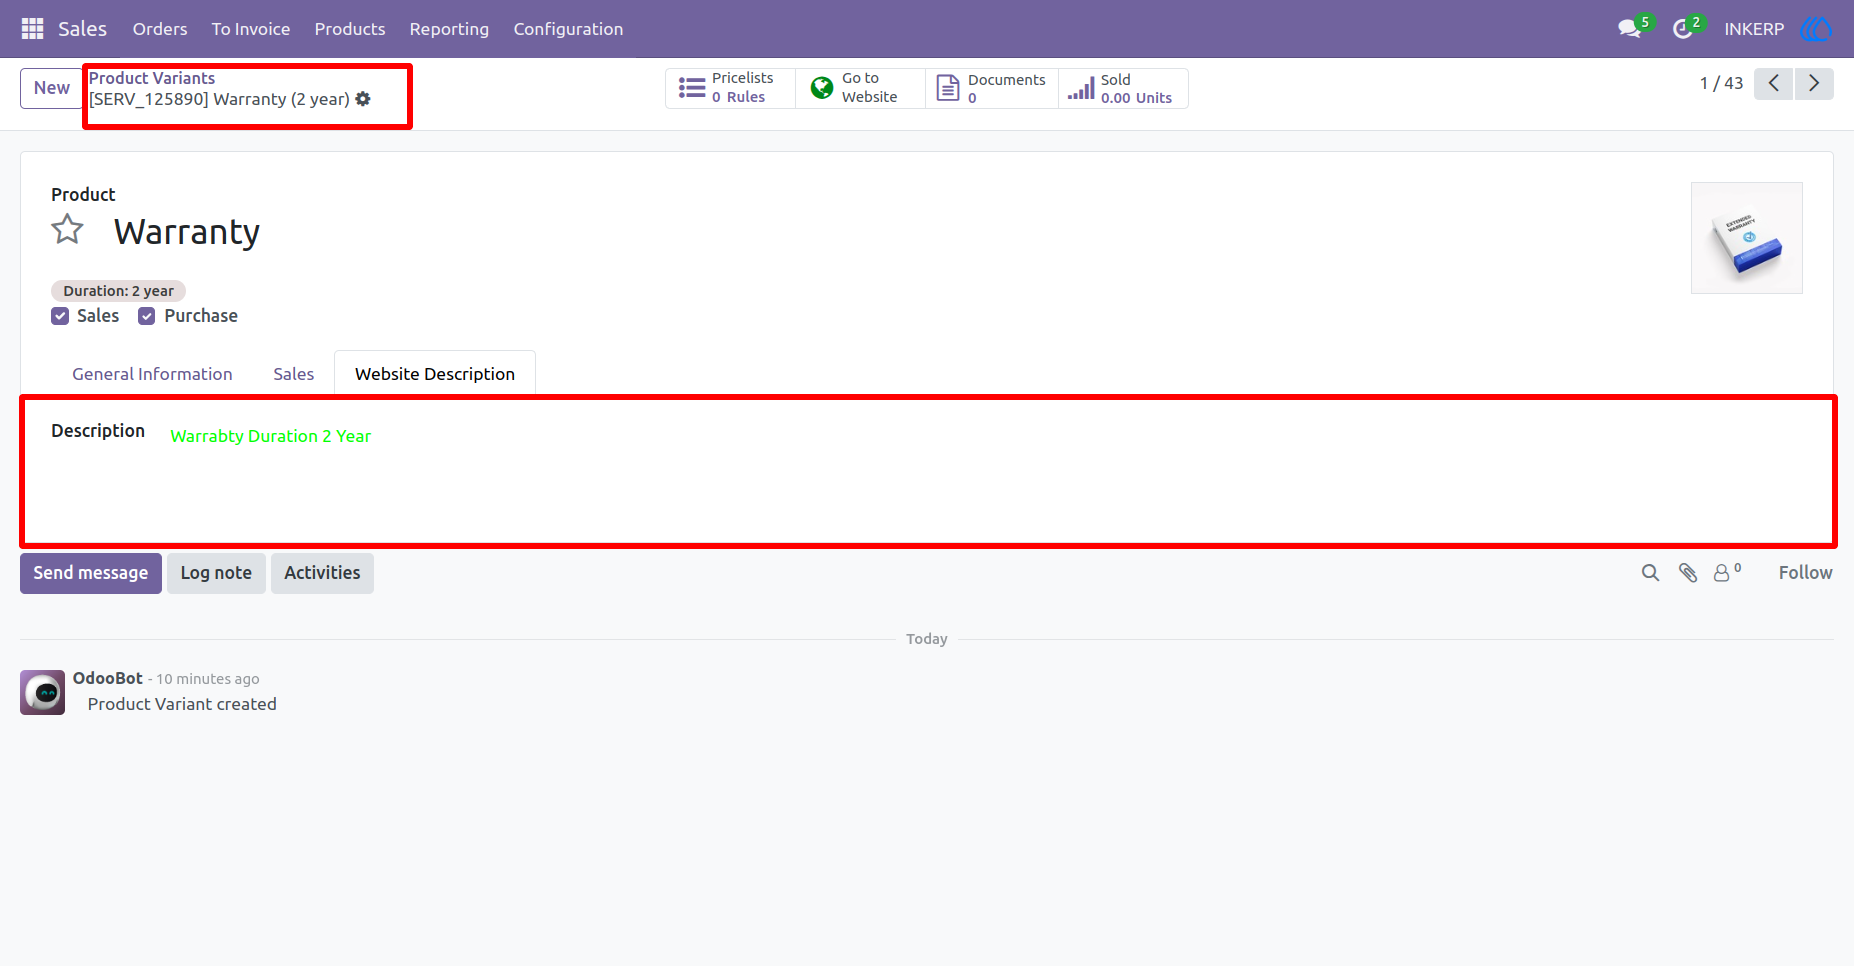Uncheck the Purchase checkbox
Screen dimensions: 1854x966
[147, 316]
